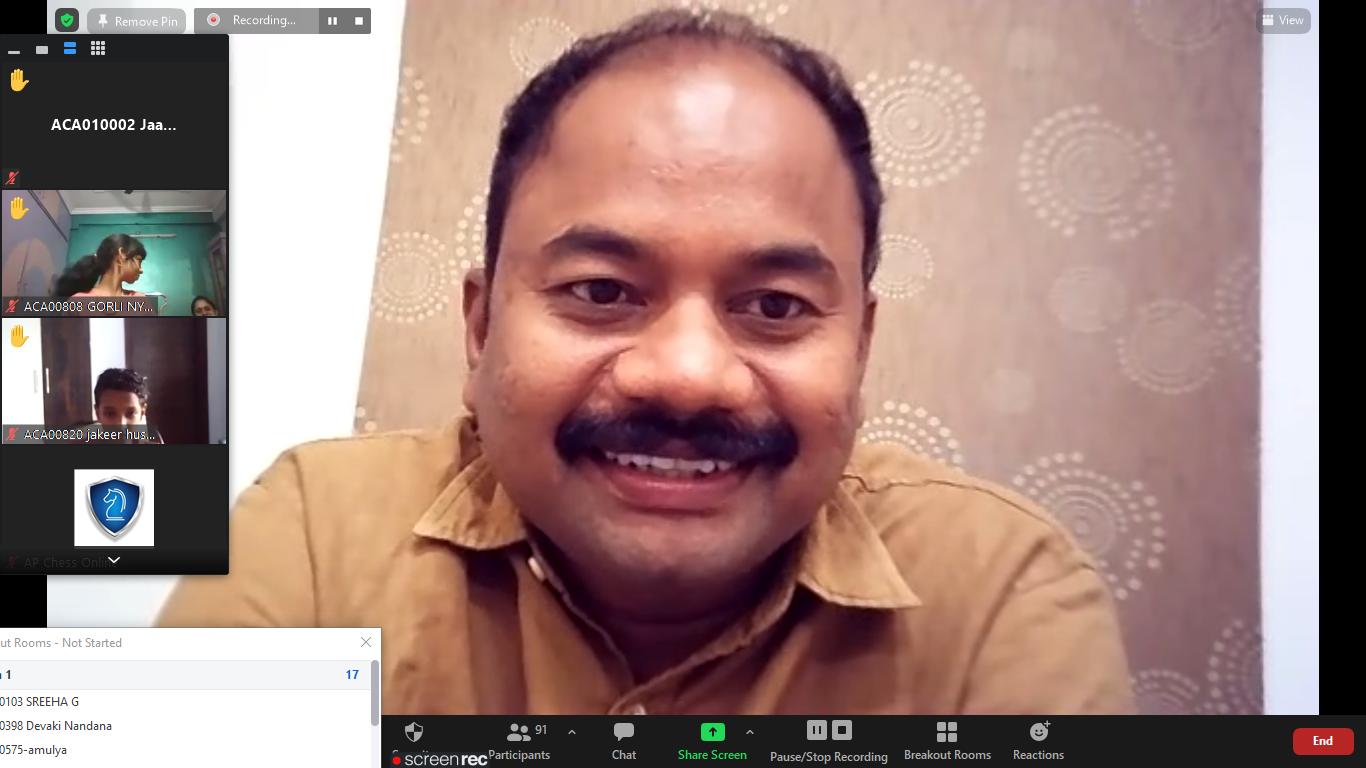Click the Breakout Rooms list scrollbar
1366x768 pixels.
[375, 692]
